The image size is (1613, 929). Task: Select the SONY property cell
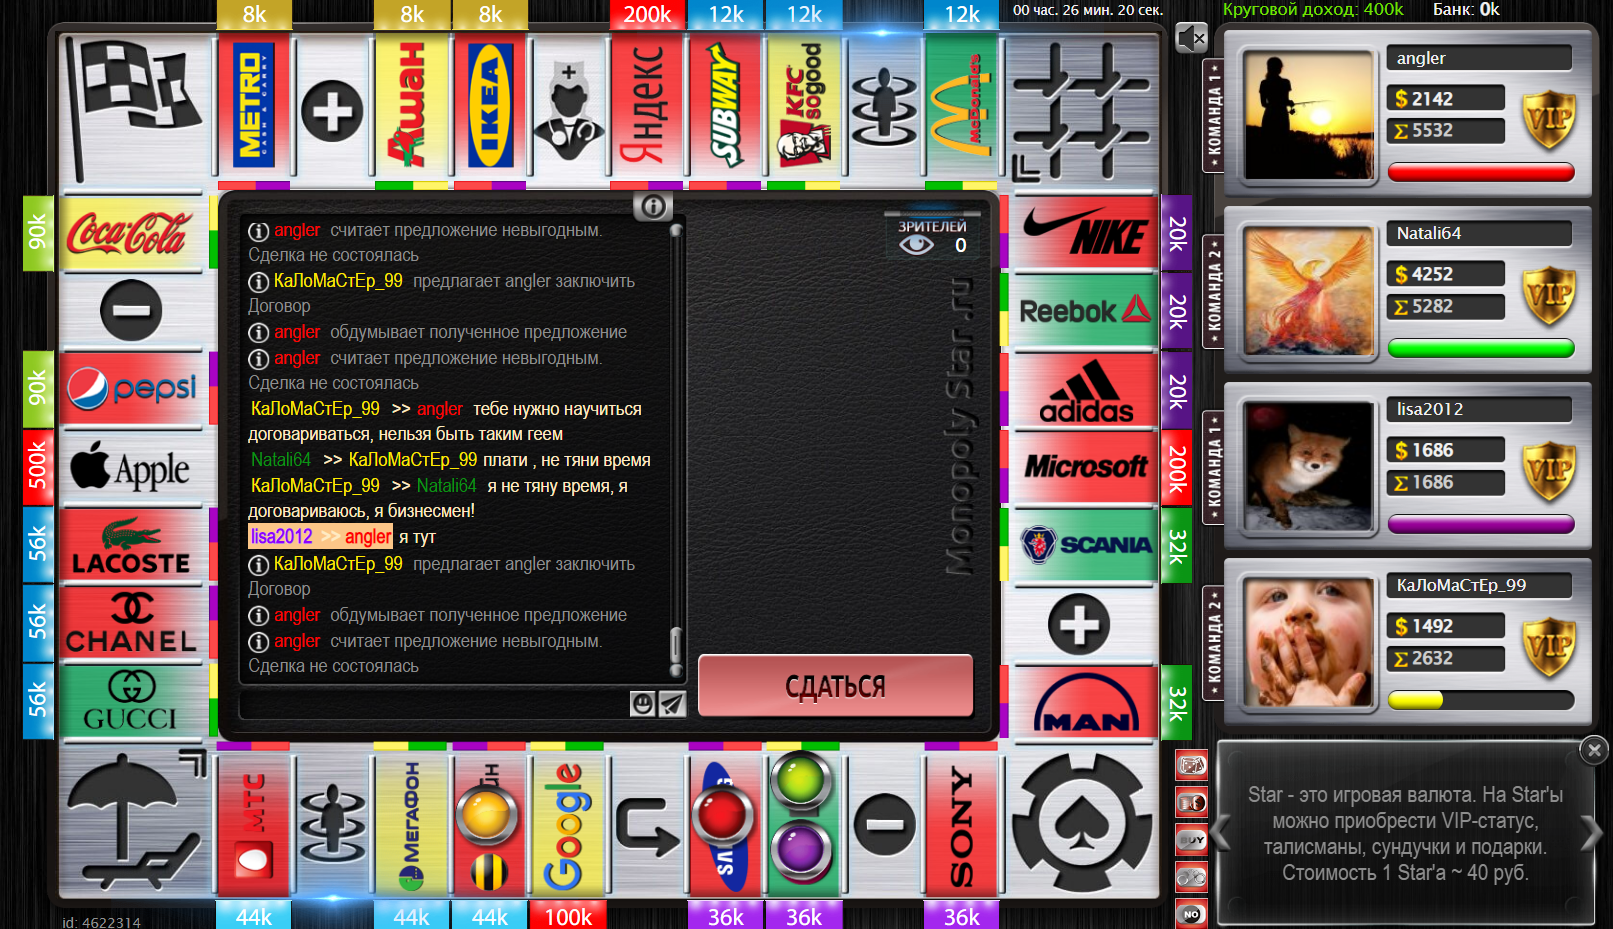tap(962, 825)
